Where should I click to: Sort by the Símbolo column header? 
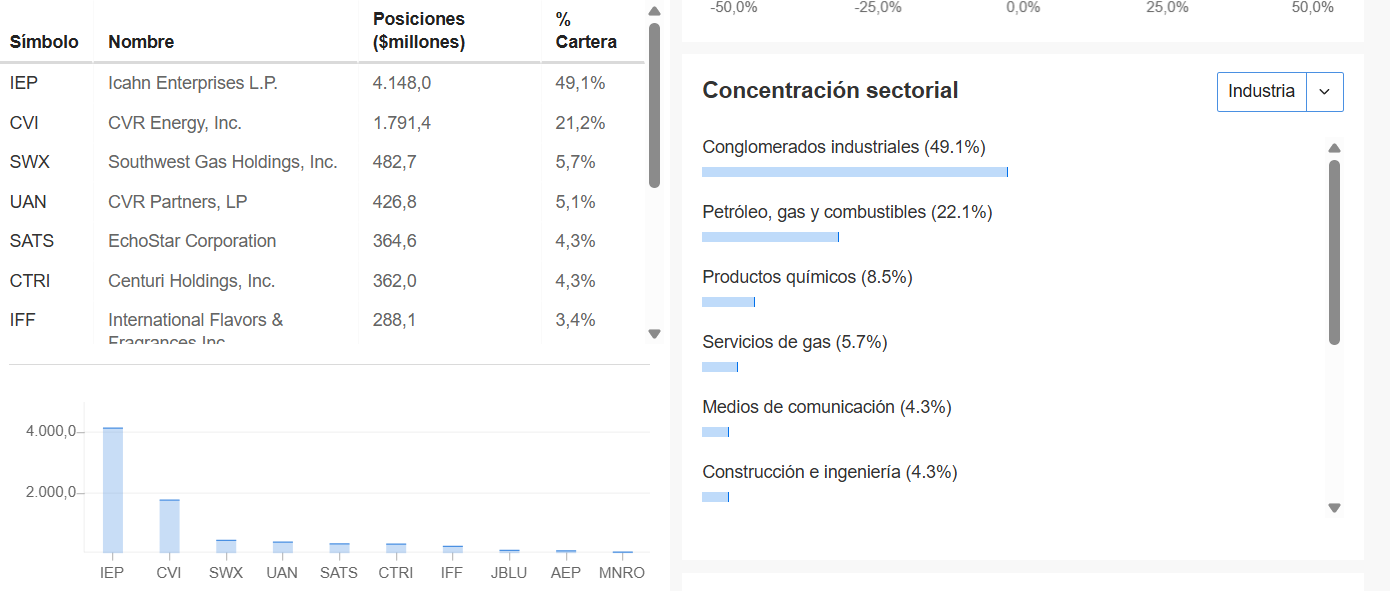click(x=44, y=42)
